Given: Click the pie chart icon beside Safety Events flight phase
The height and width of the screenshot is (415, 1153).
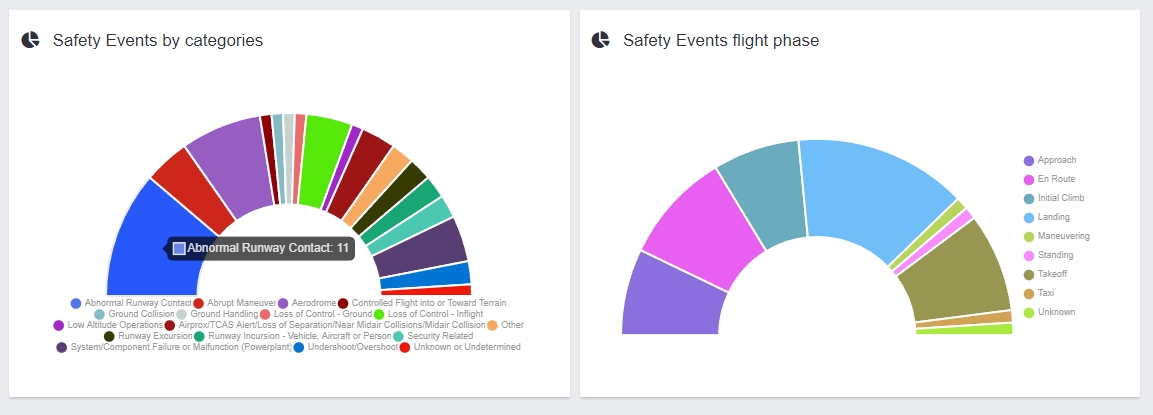Looking at the screenshot, I should tap(601, 40).
